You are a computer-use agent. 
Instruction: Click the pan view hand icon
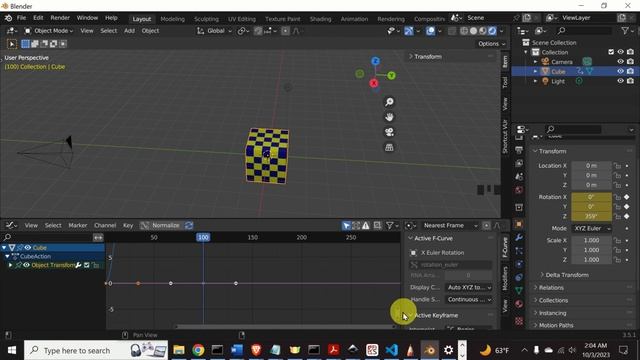point(389,117)
